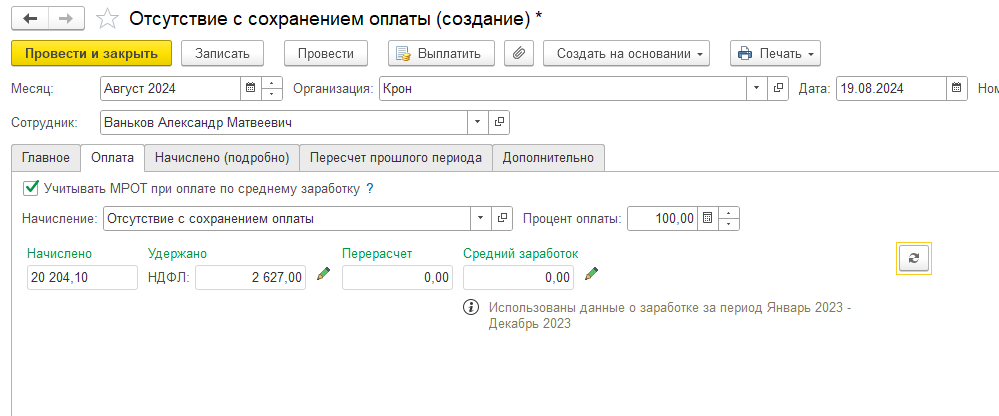999x416 pixels.
Task: Go back with the left arrow
Action: click(30, 19)
